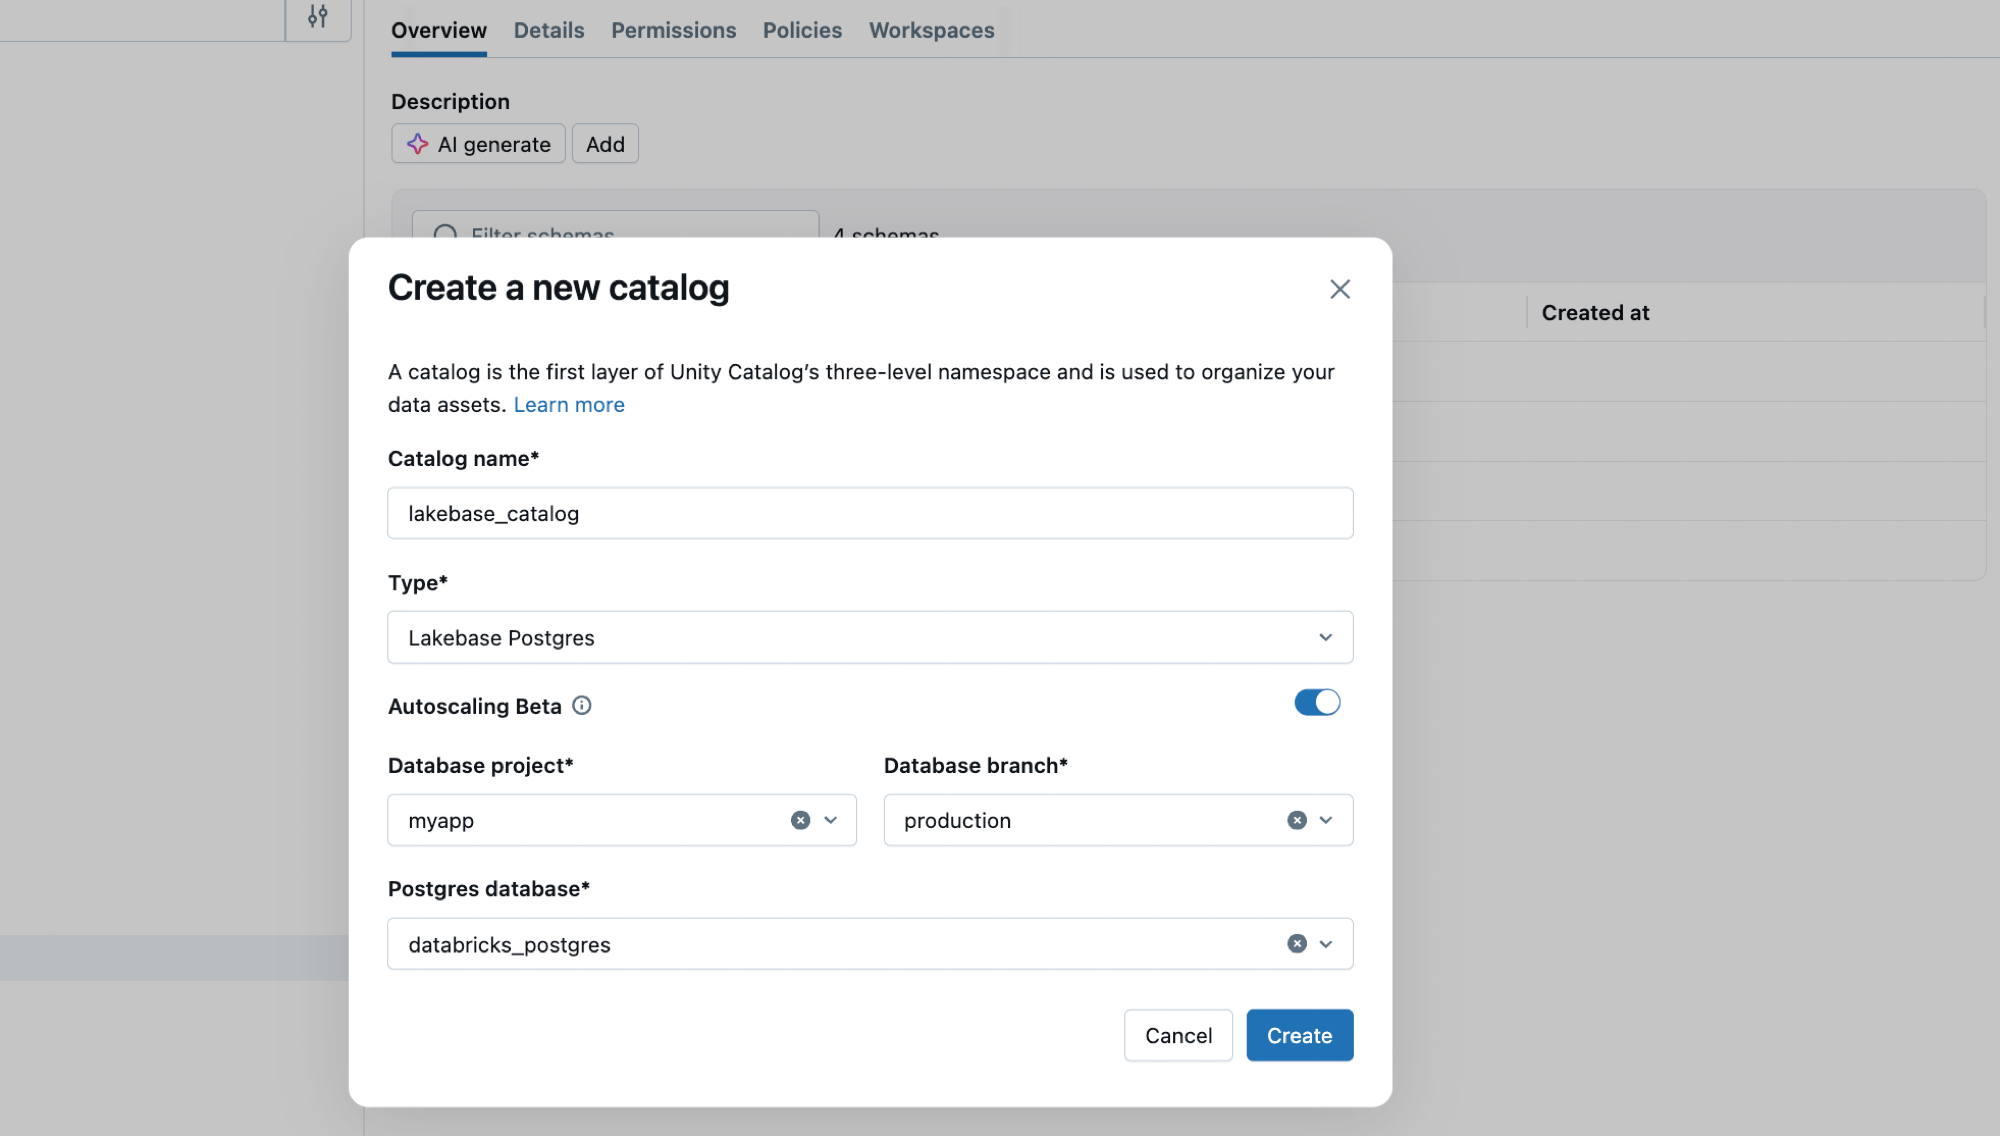Disable the Autoscaling Beta toggle
This screenshot has width=2000, height=1136.
[1317, 702]
